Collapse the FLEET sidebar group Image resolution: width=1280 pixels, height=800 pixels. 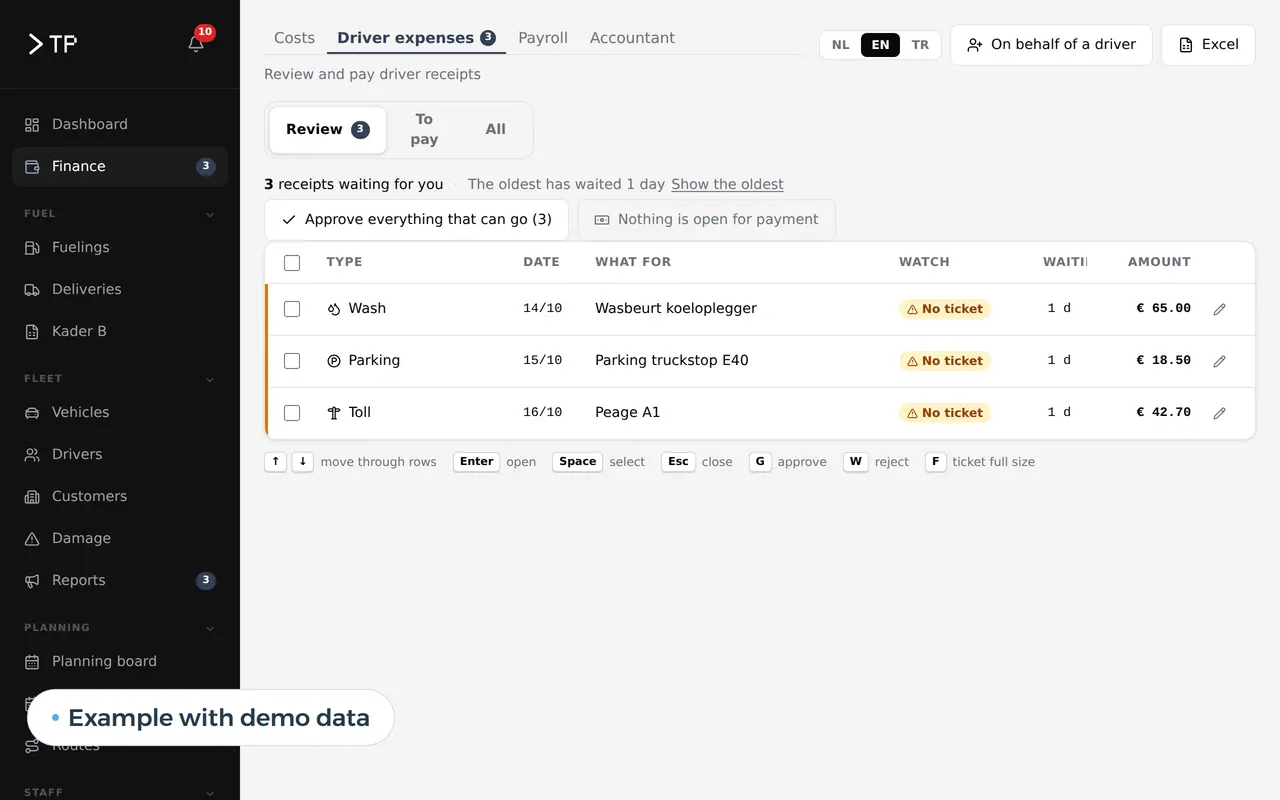click(x=210, y=379)
